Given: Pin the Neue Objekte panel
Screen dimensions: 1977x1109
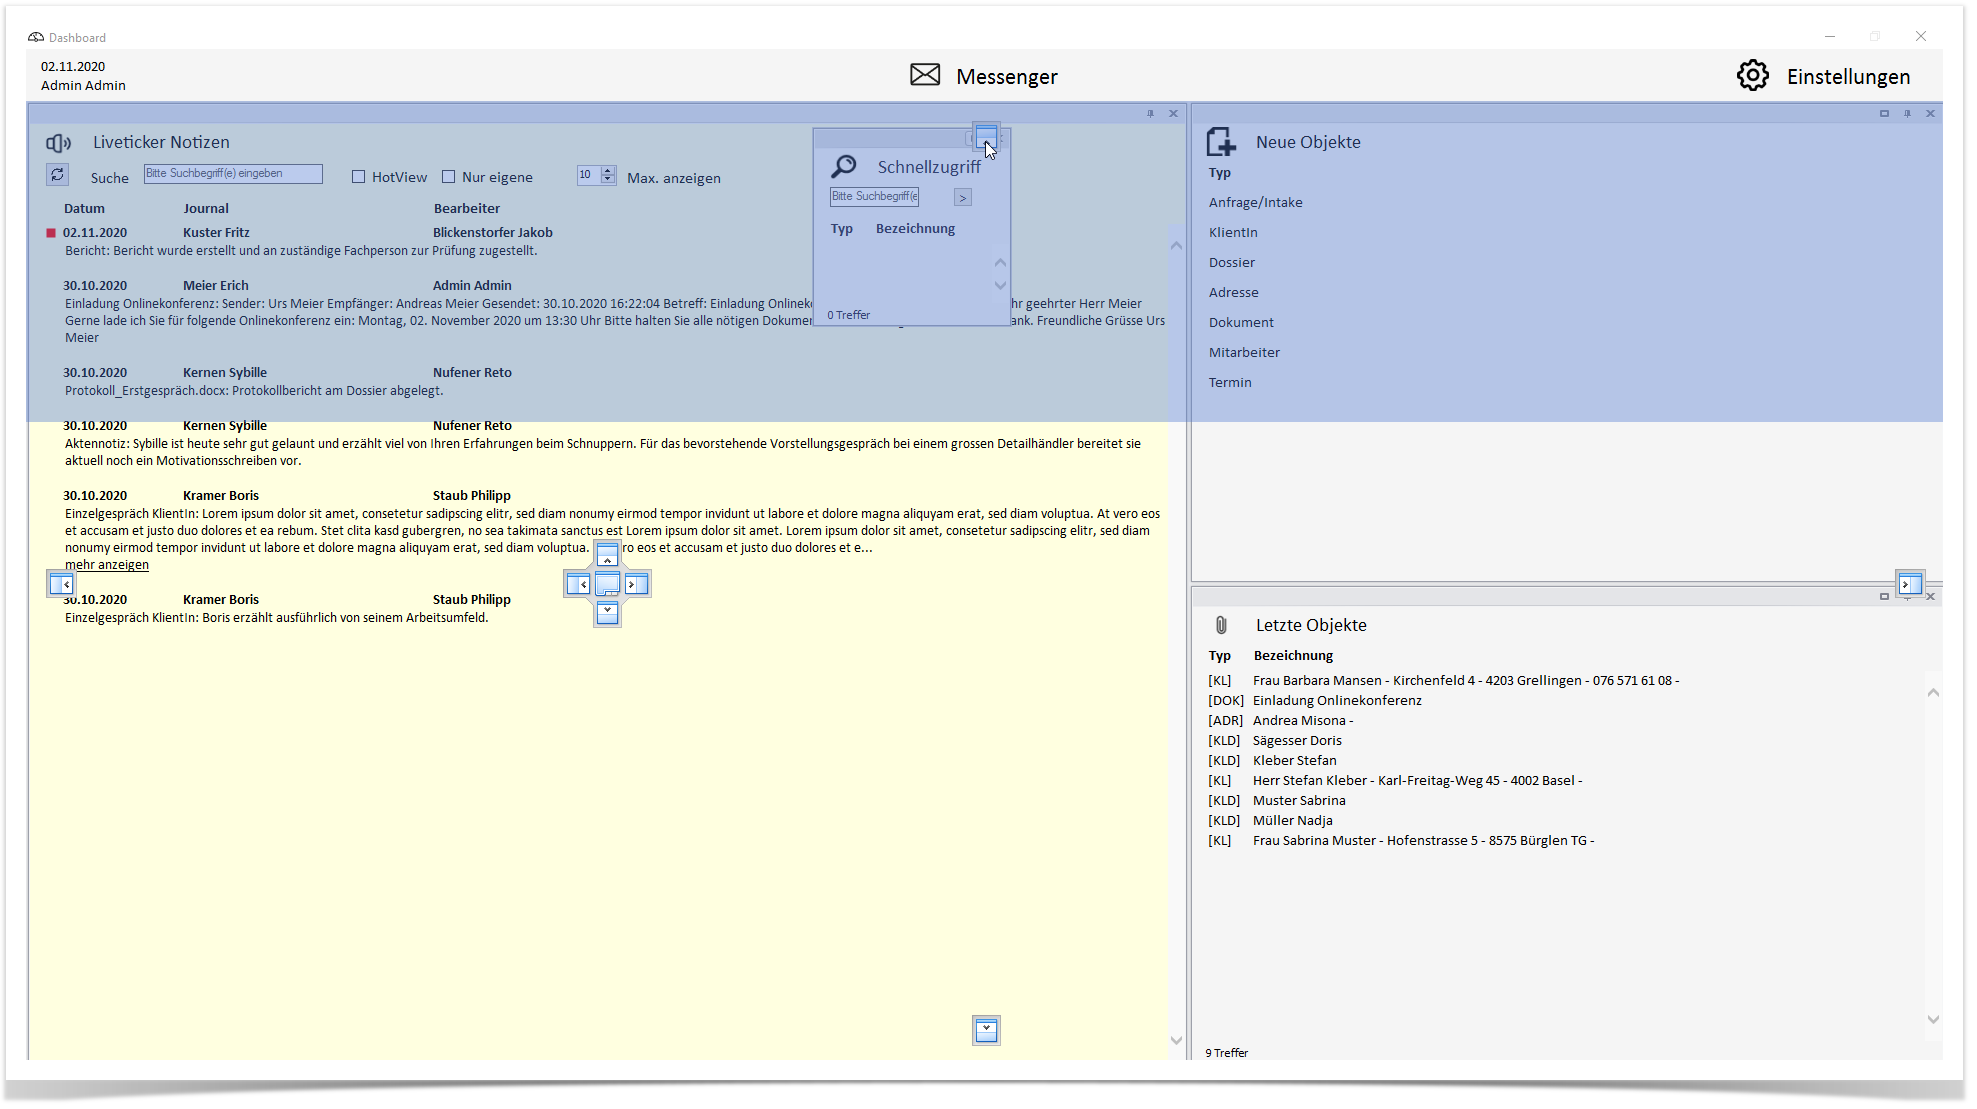Looking at the screenshot, I should (x=1907, y=113).
